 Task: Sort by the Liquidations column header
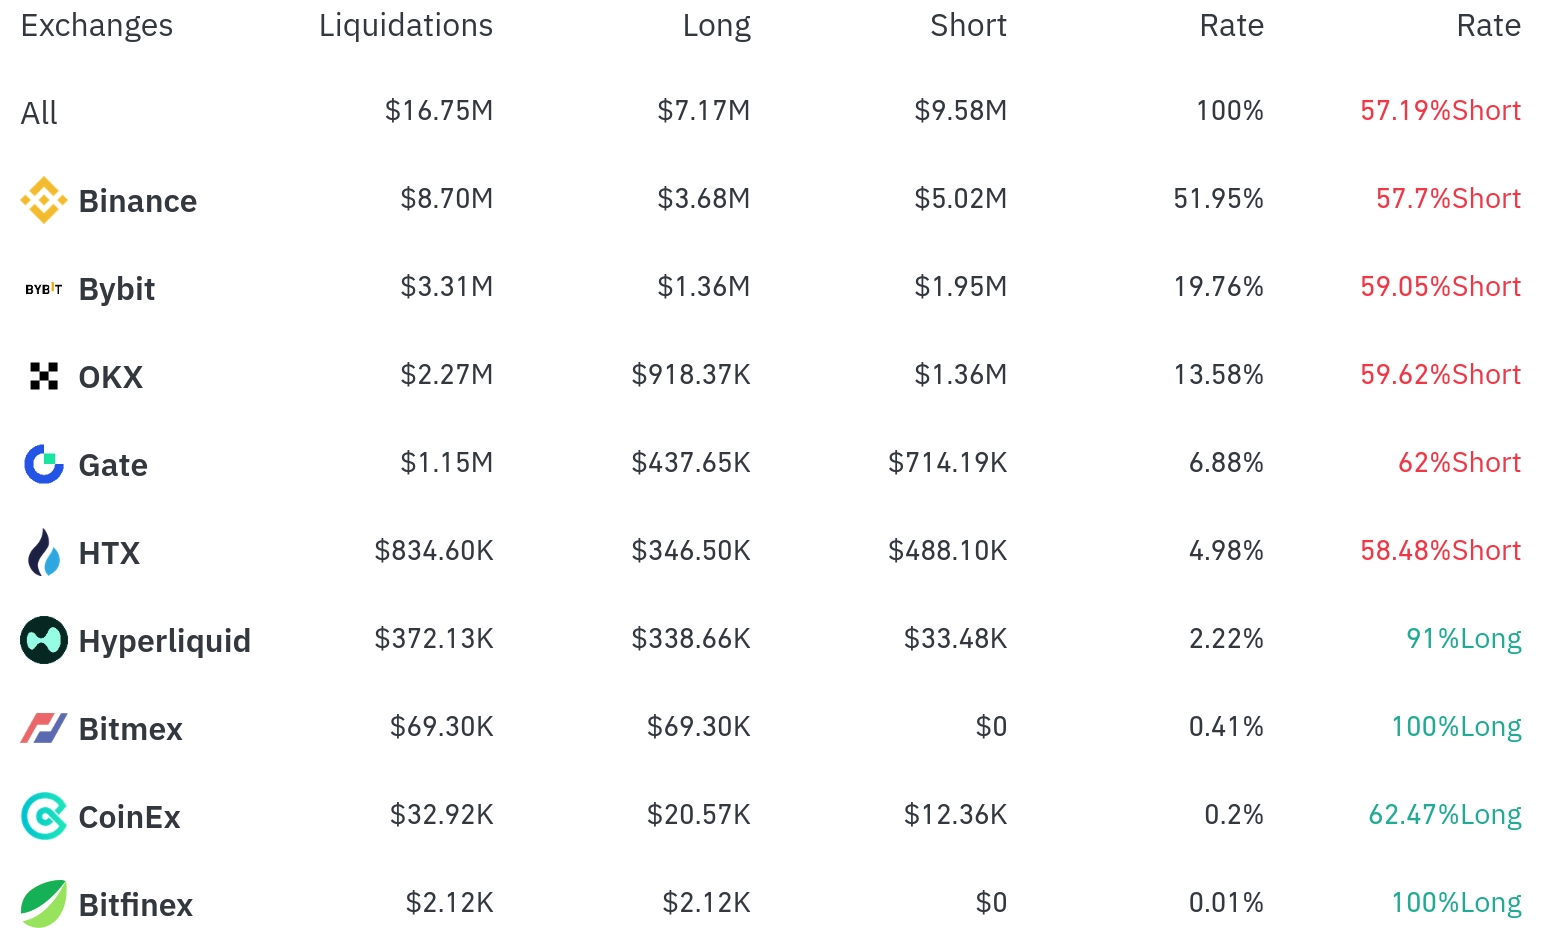[x=405, y=25]
